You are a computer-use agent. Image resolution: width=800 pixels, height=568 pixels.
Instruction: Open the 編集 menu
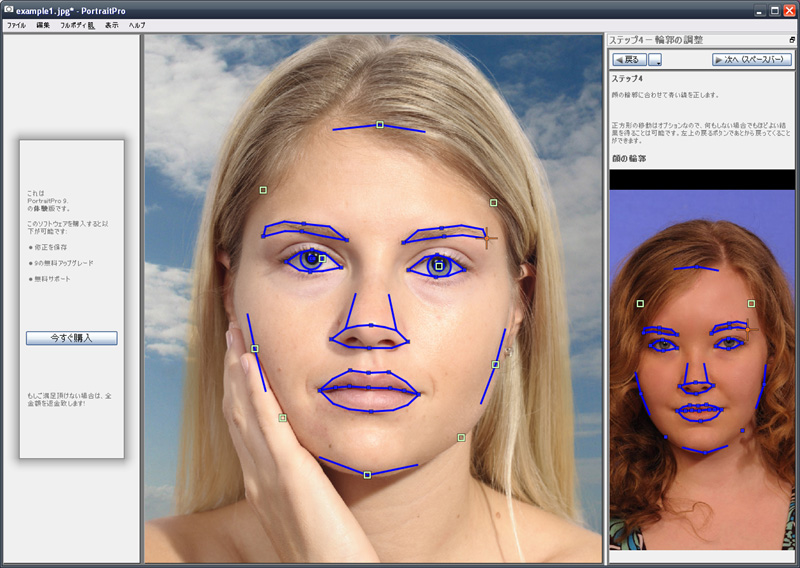click(43, 25)
